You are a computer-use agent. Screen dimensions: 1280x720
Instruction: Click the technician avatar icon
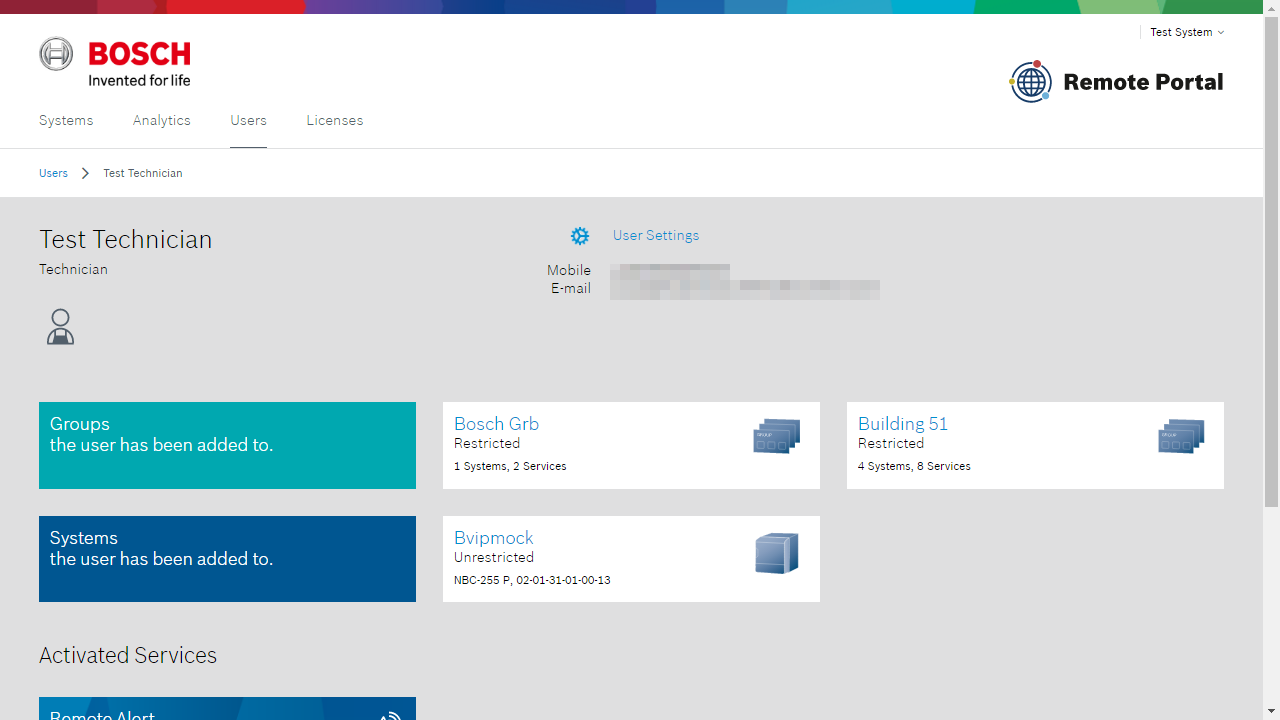(x=60, y=327)
